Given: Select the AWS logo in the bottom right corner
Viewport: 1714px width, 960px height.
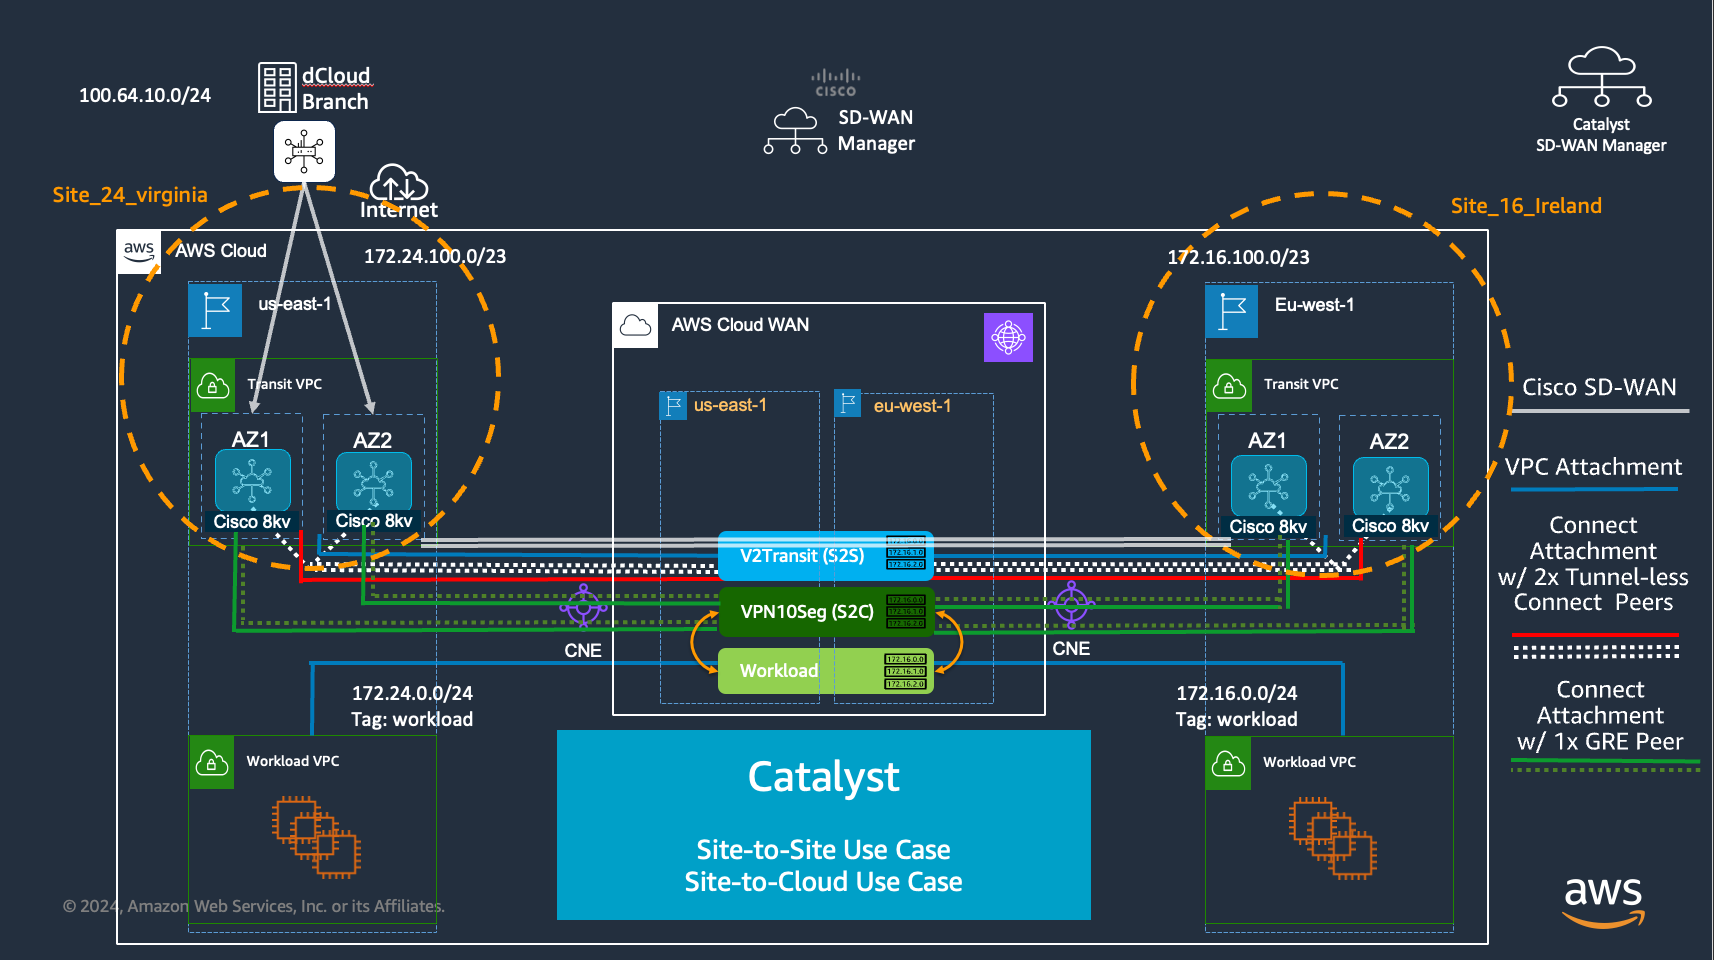Looking at the screenshot, I should point(1603,900).
